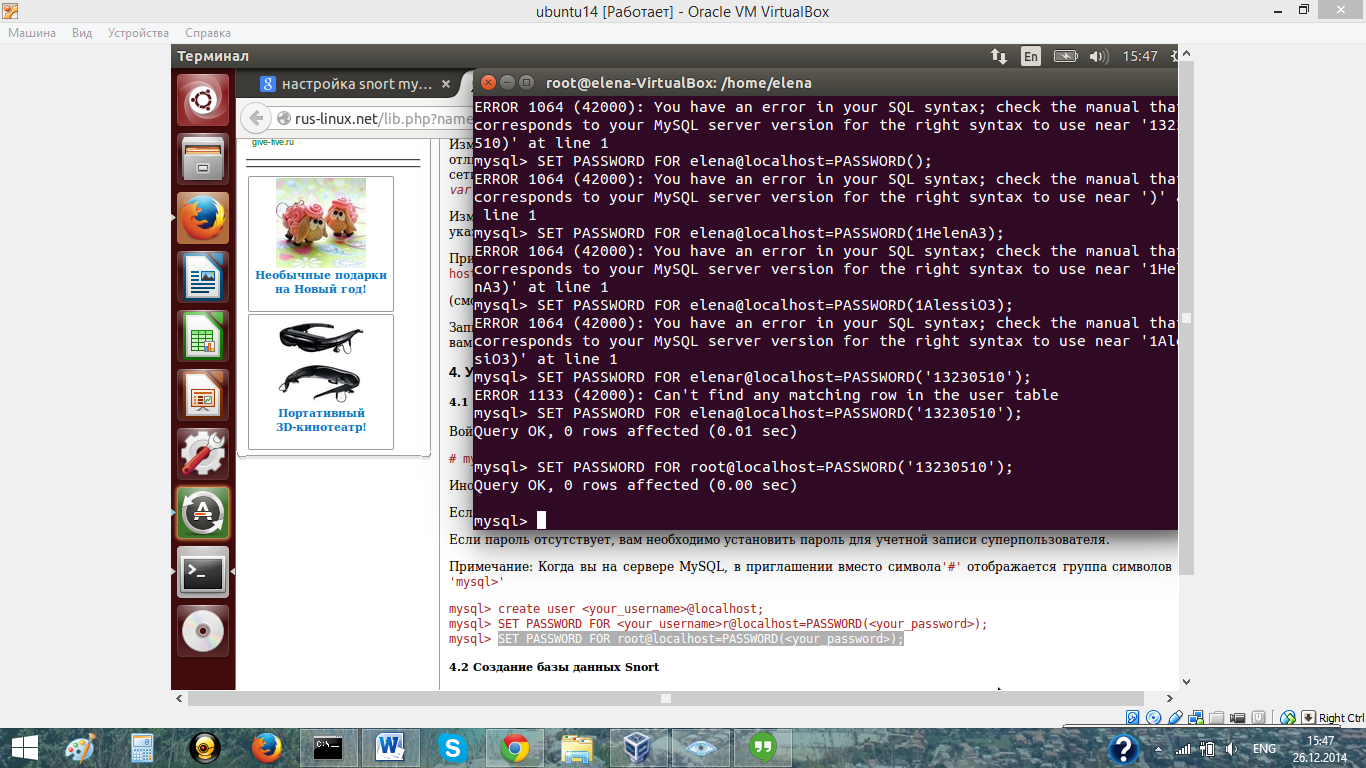1366x768 pixels.
Task: Open session gear menu in Ubuntu panel
Action: [1172, 57]
